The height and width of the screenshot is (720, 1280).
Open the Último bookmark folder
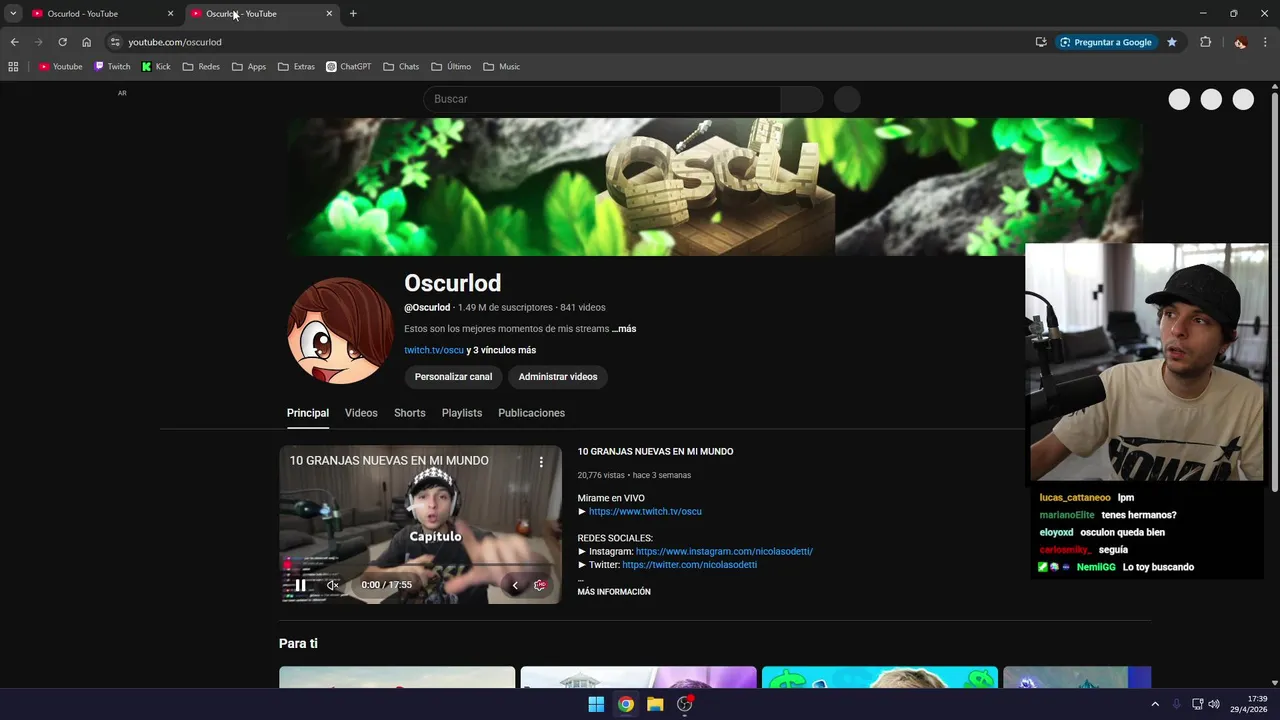[451, 67]
